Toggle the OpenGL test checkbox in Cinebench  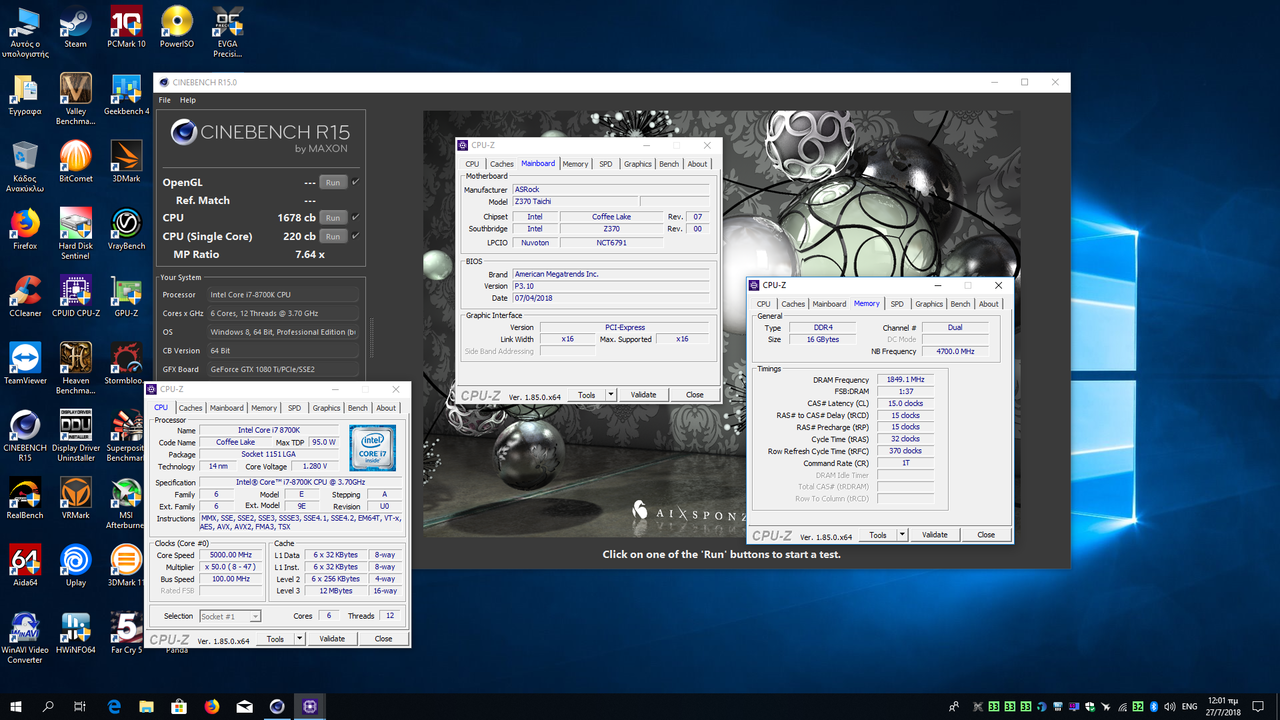pyautogui.click(x=355, y=182)
